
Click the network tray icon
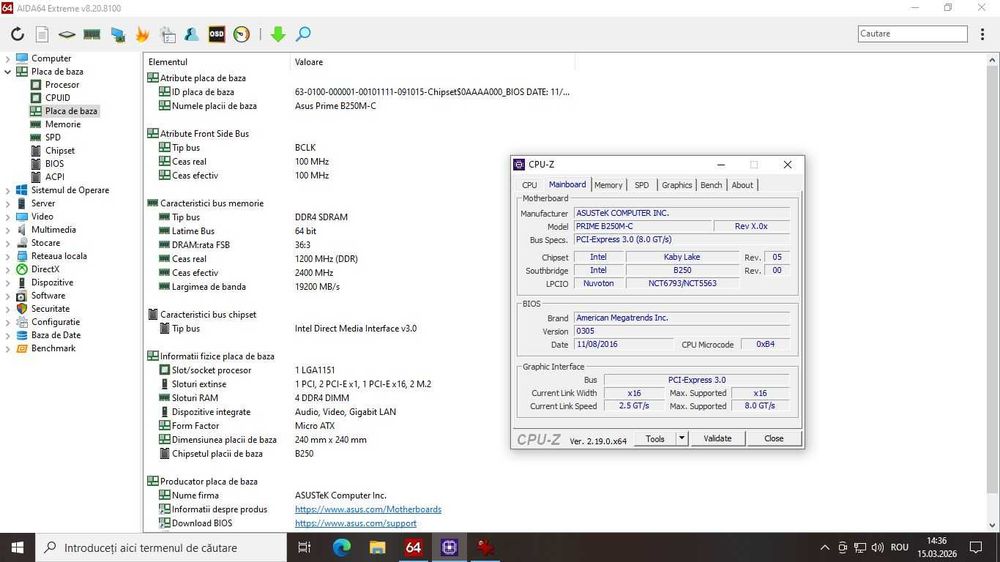tap(860, 547)
